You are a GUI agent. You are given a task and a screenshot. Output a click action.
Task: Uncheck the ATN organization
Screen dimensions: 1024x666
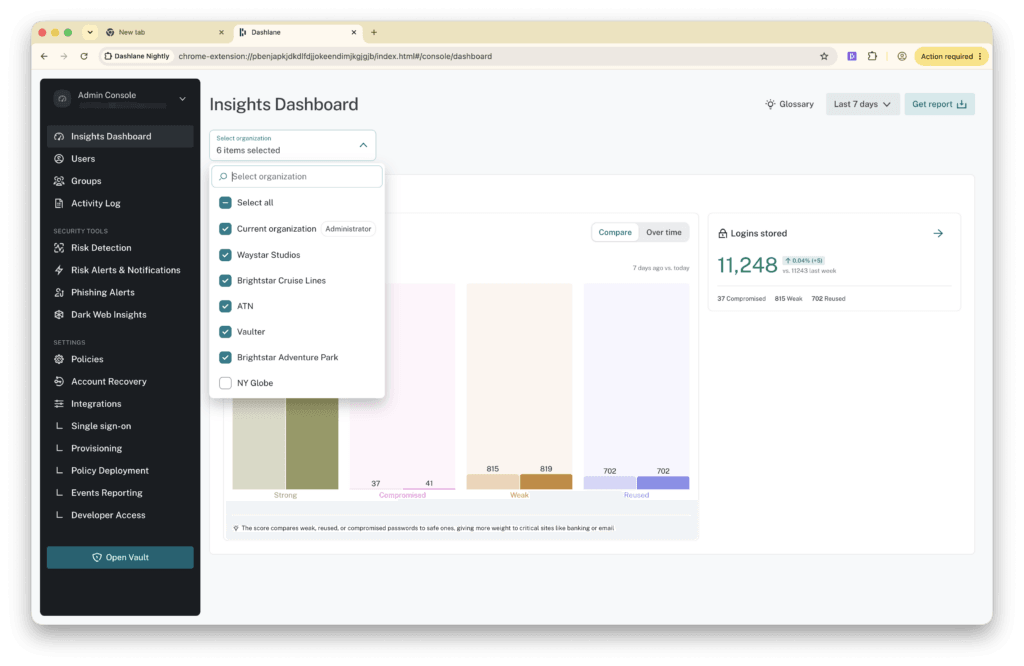(x=225, y=306)
